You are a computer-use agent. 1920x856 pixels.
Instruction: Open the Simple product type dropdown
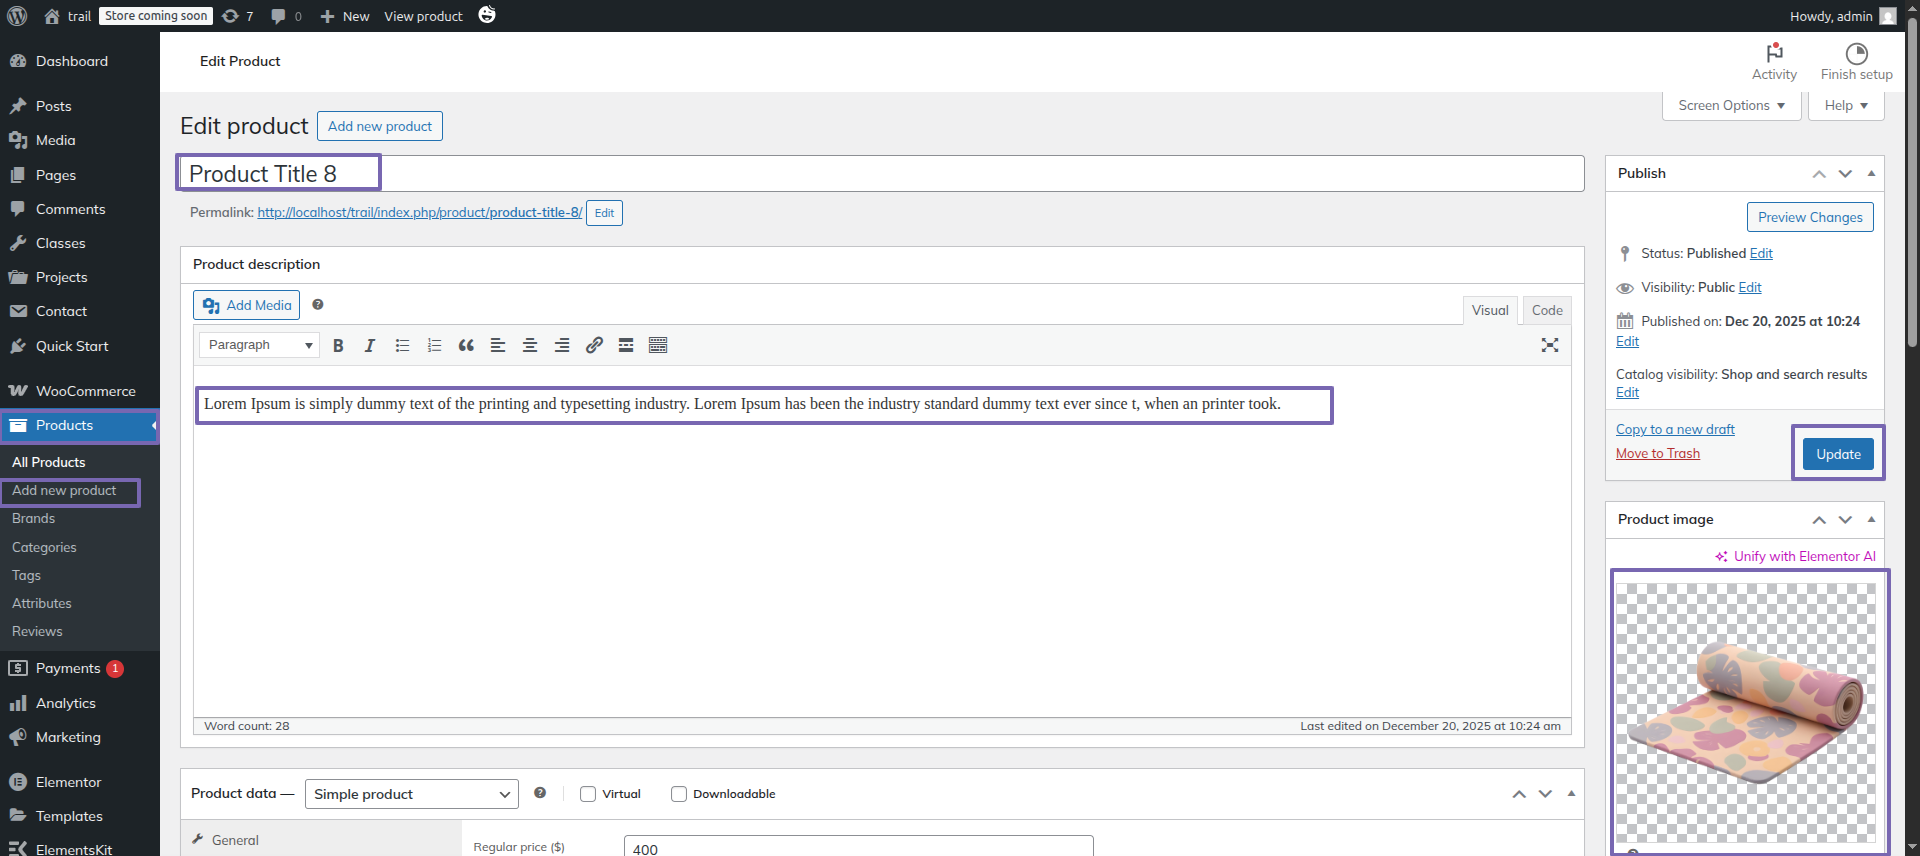(x=411, y=794)
